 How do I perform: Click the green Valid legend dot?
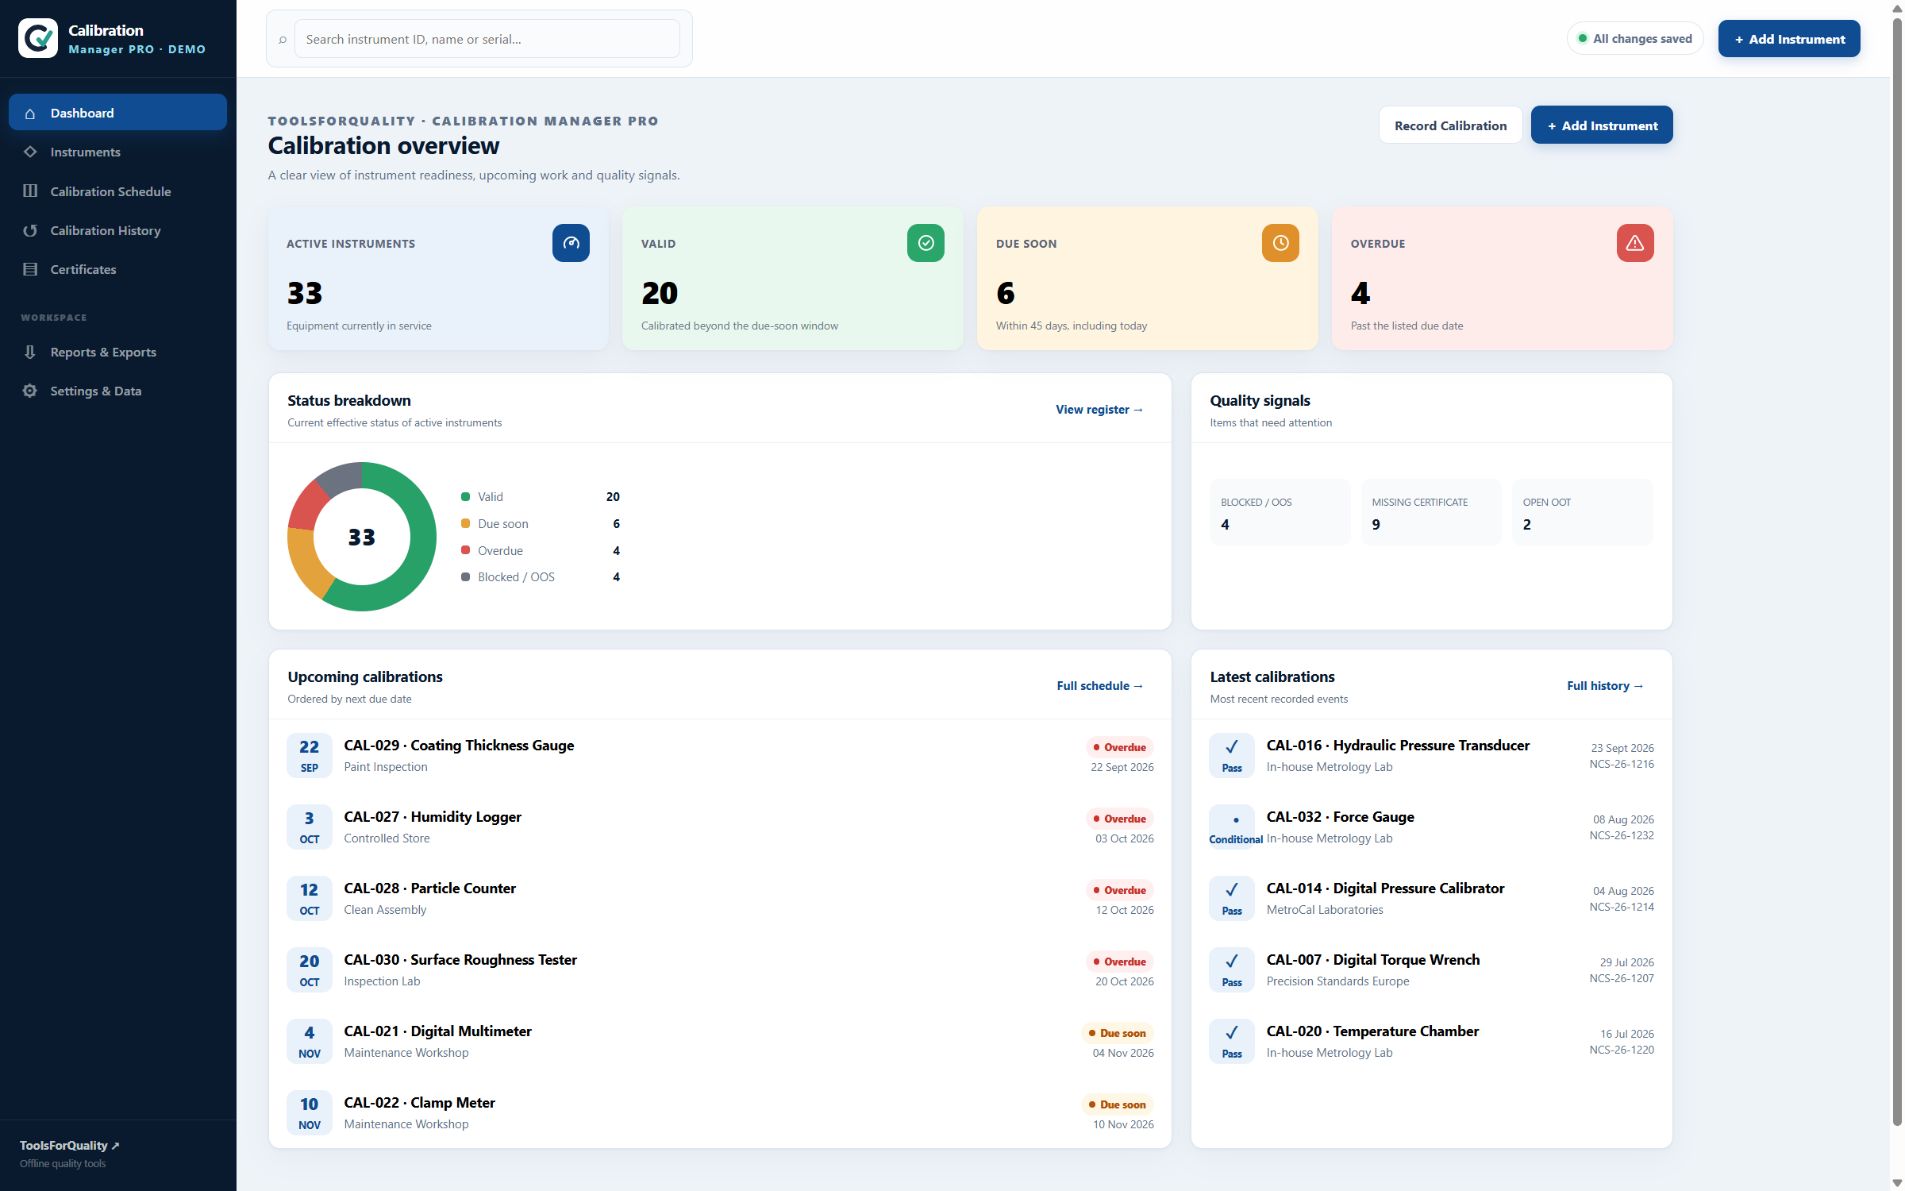[465, 497]
